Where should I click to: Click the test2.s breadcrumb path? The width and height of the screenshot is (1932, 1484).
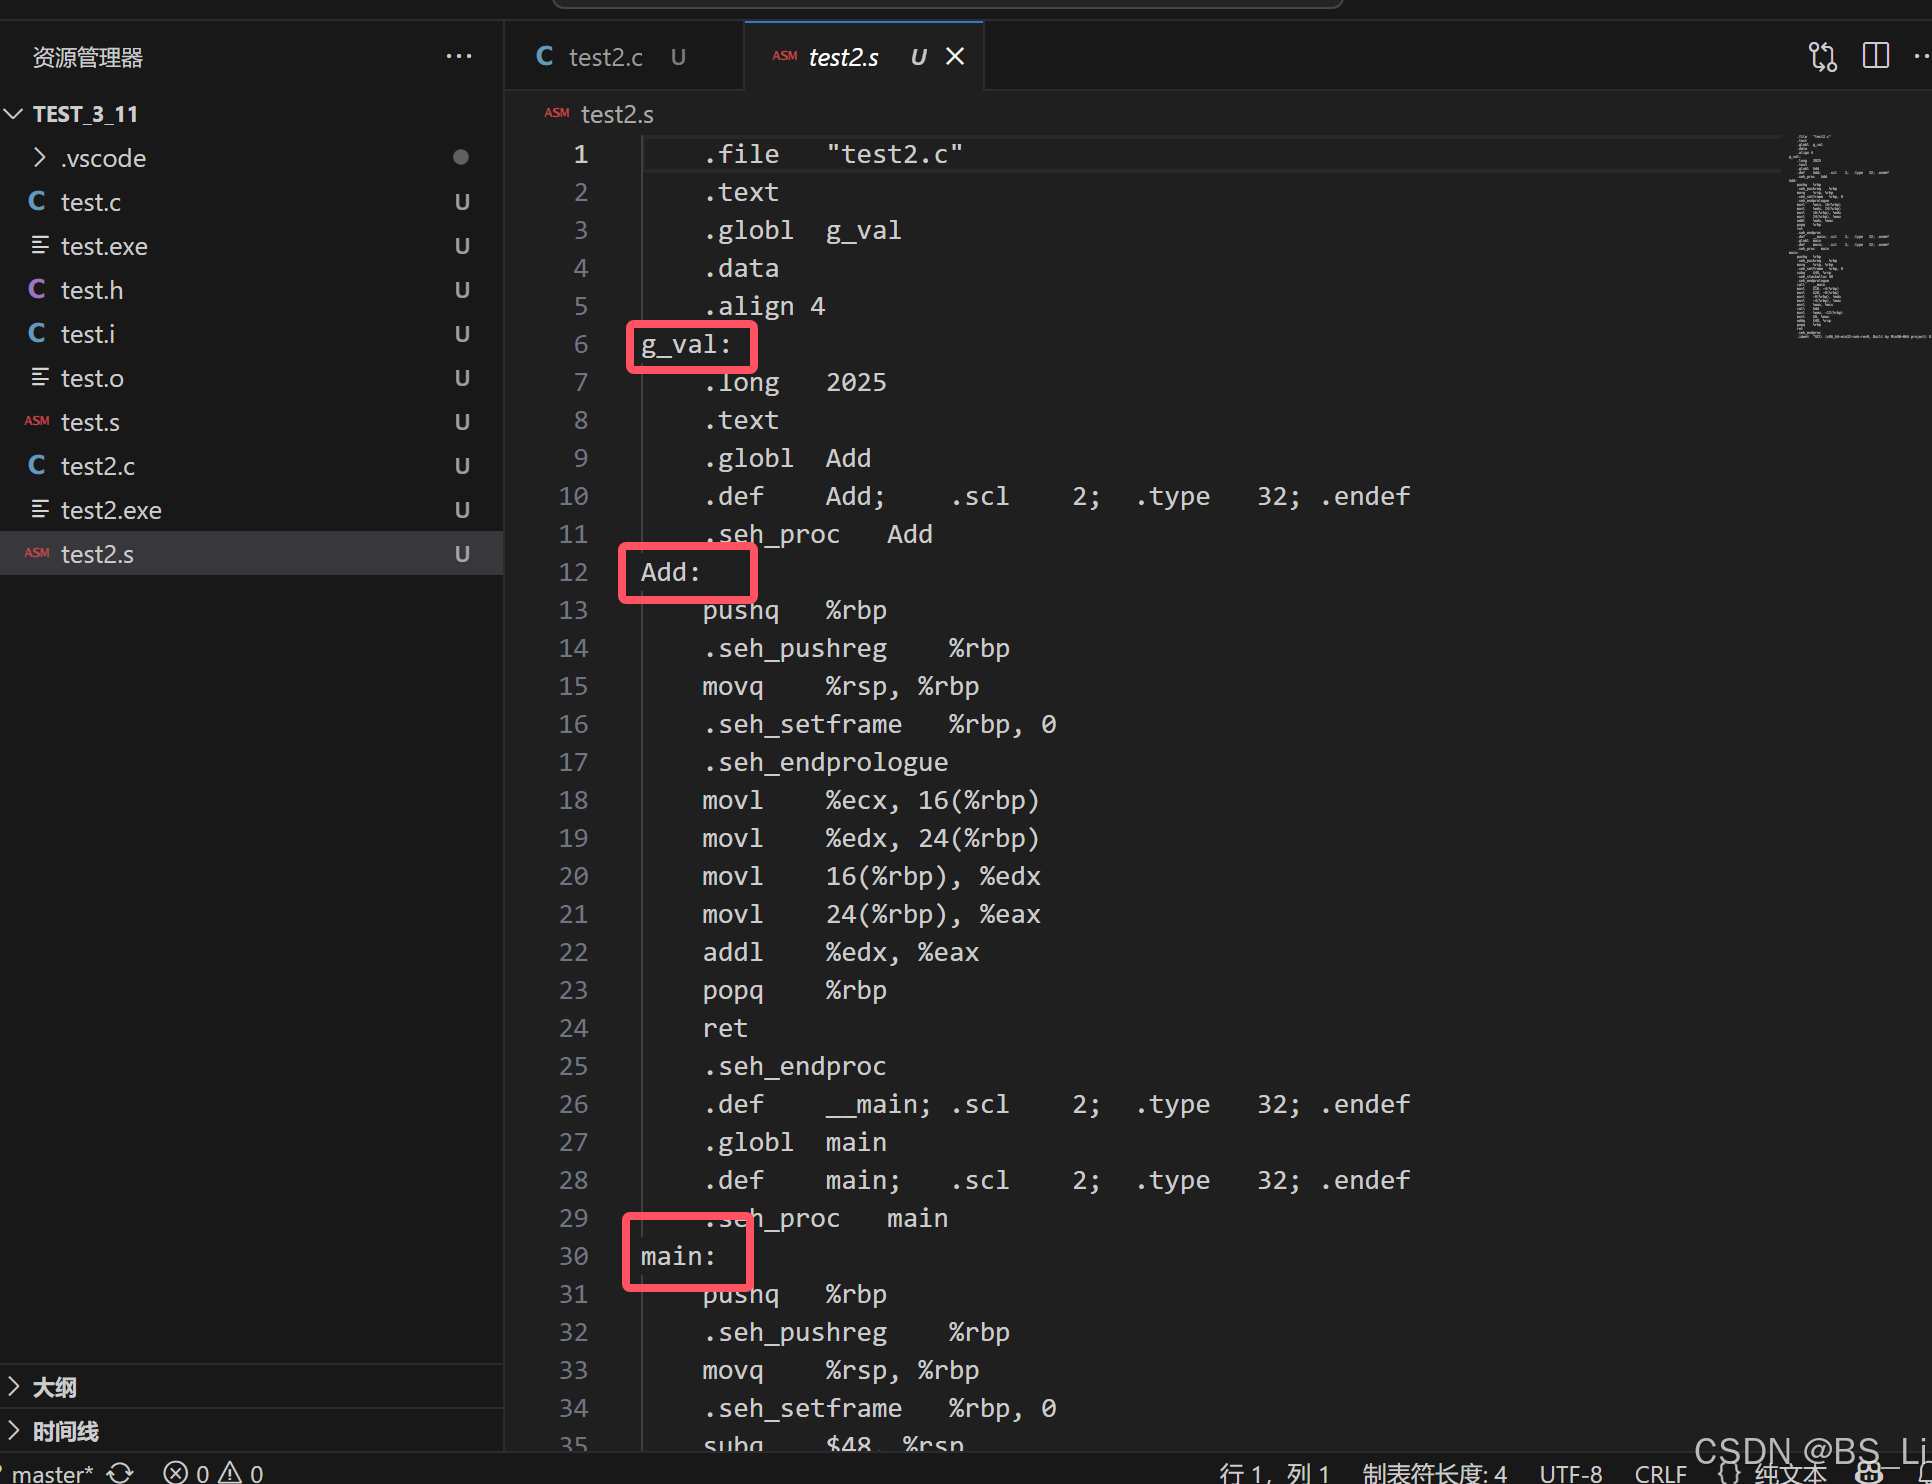(617, 115)
